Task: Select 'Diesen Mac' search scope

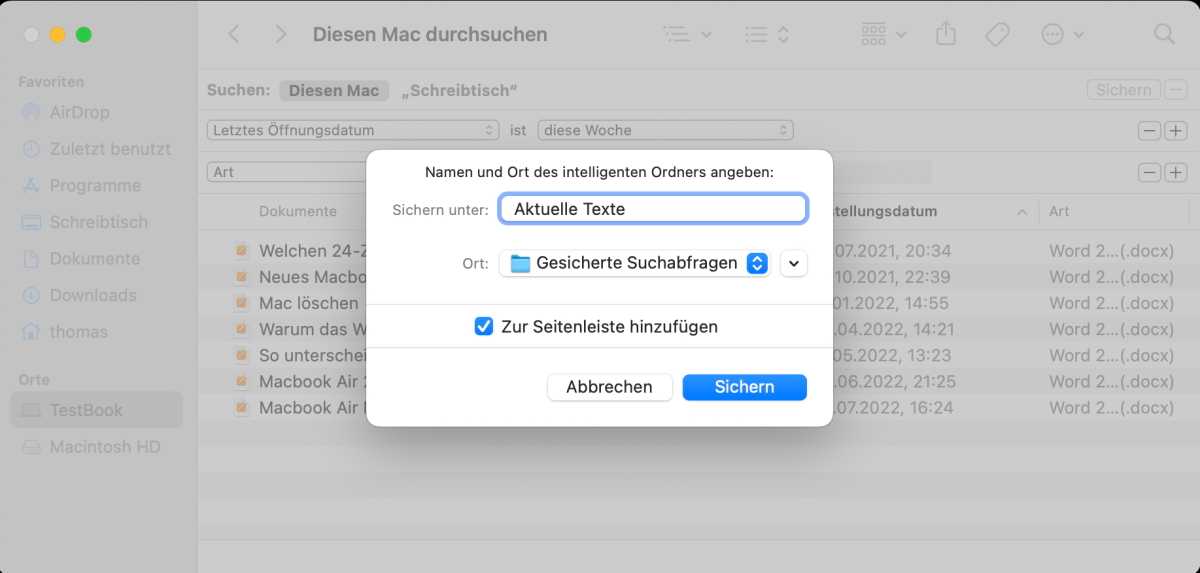Action: 334,90
